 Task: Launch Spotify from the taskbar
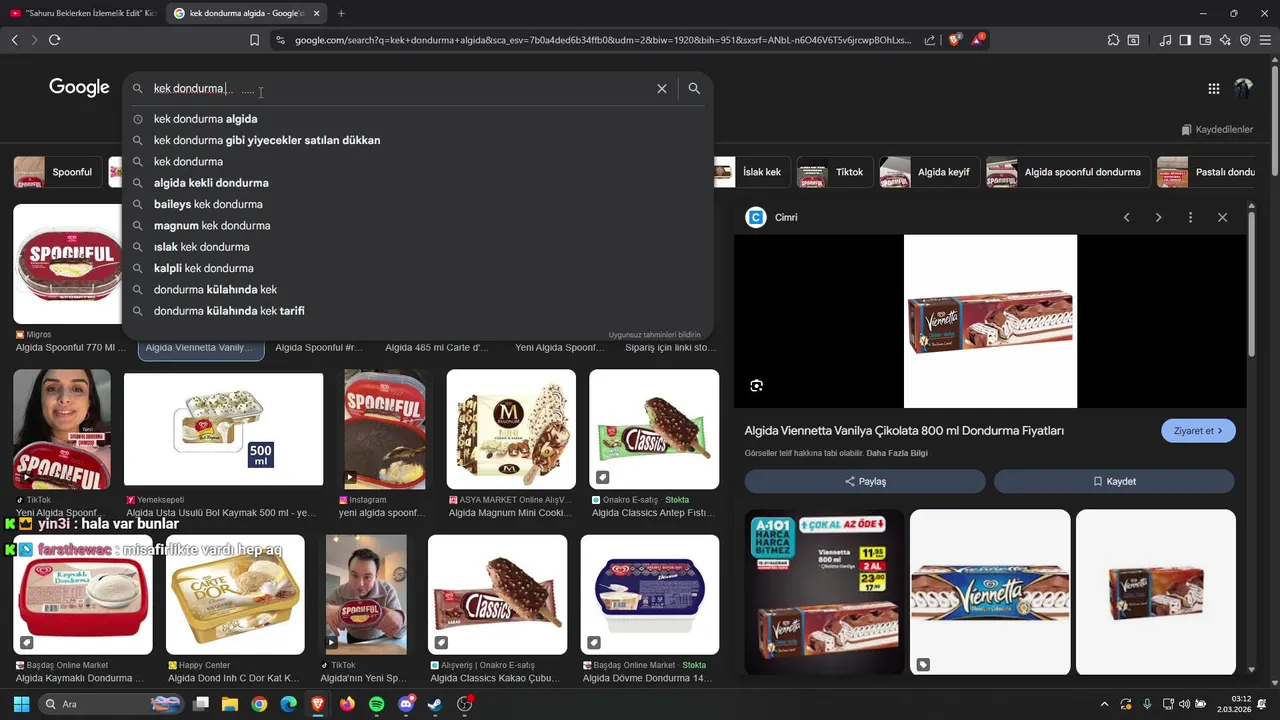[376, 704]
